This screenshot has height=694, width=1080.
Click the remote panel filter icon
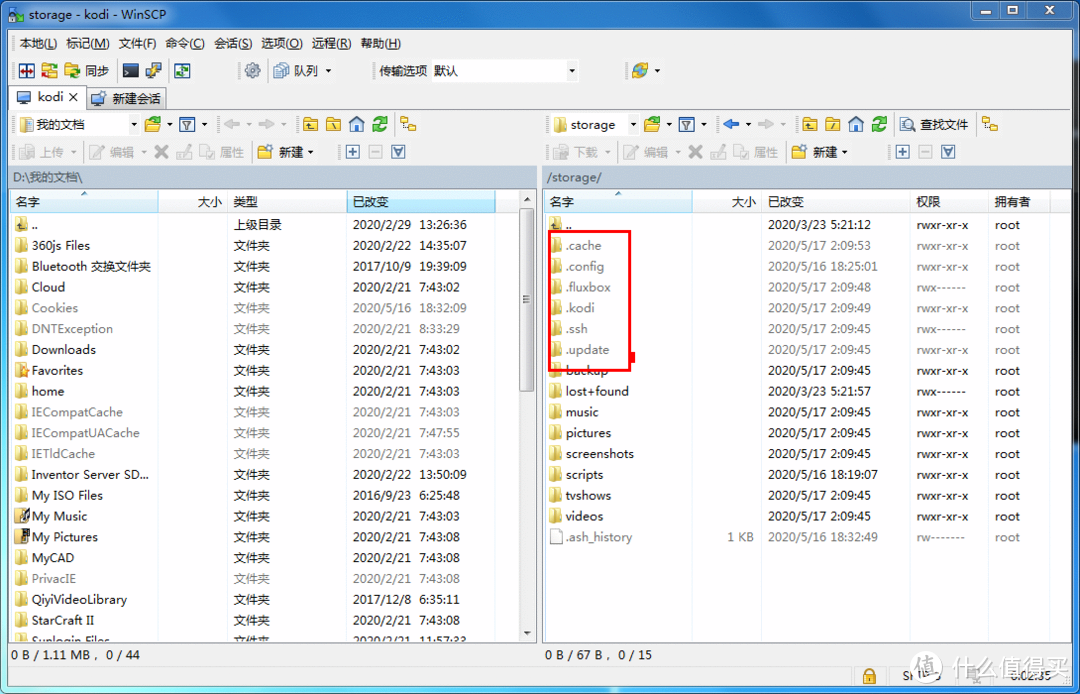point(686,125)
